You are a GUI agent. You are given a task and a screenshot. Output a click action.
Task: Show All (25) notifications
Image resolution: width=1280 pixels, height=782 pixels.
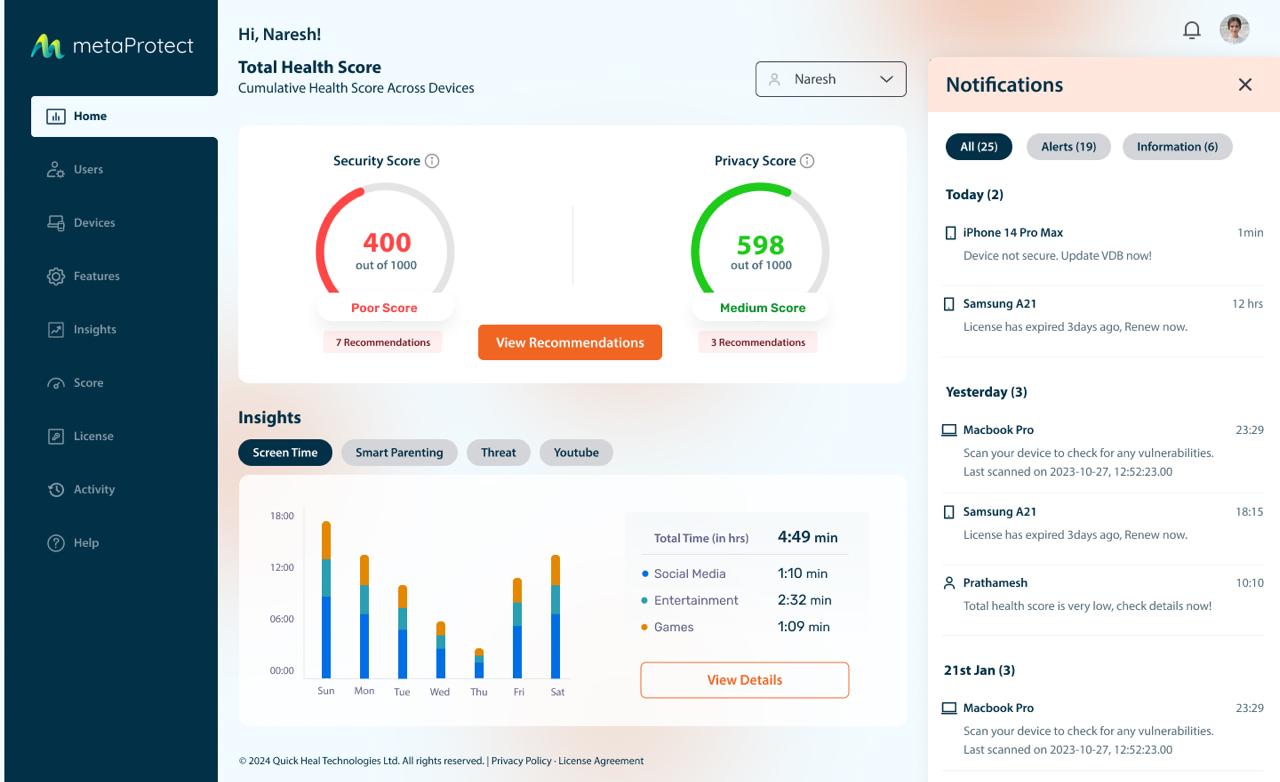979,147
